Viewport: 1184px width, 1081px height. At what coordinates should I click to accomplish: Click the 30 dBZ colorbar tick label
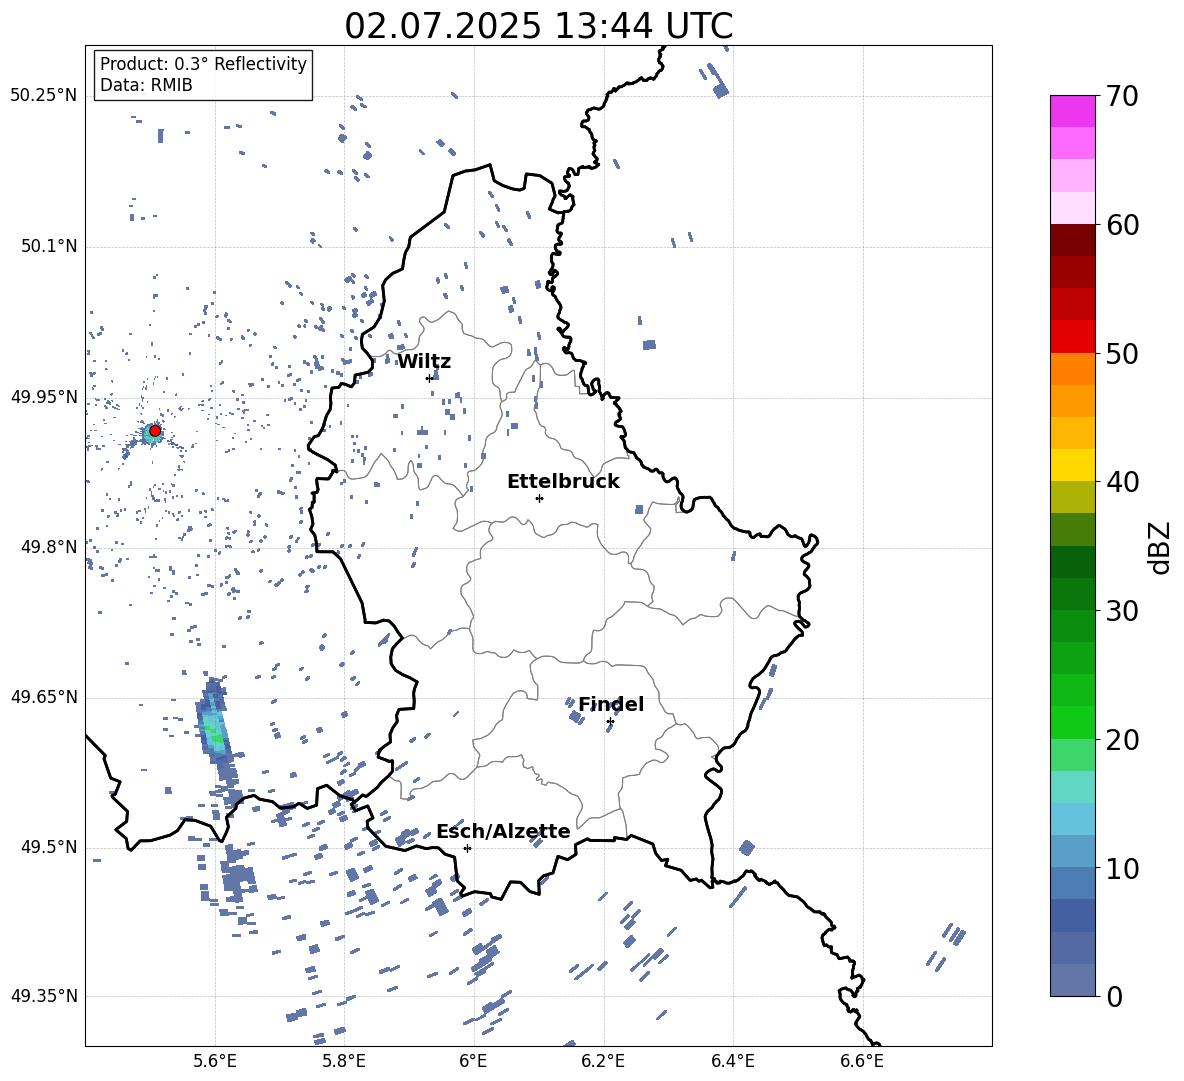(1122, 611)
